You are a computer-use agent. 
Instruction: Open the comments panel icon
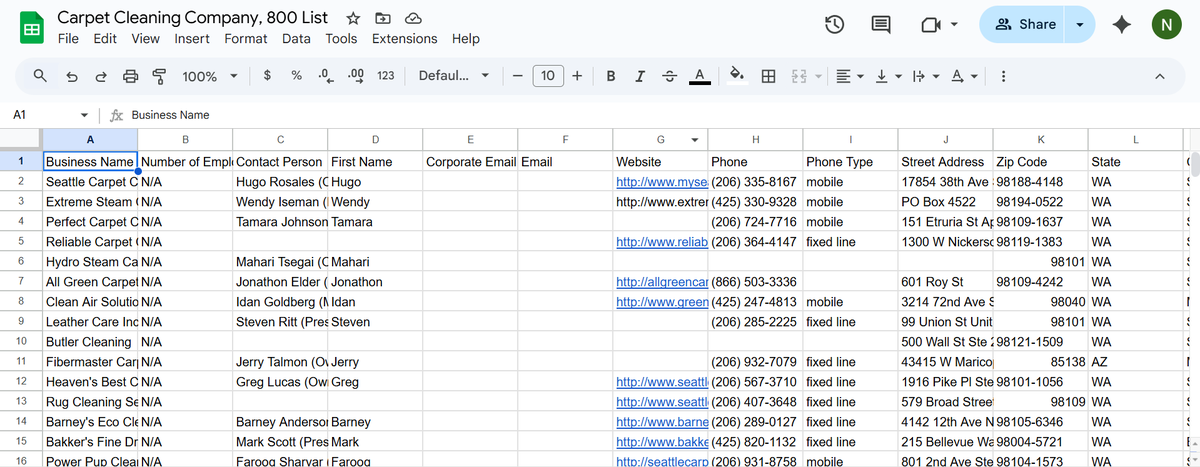point(881,25)
